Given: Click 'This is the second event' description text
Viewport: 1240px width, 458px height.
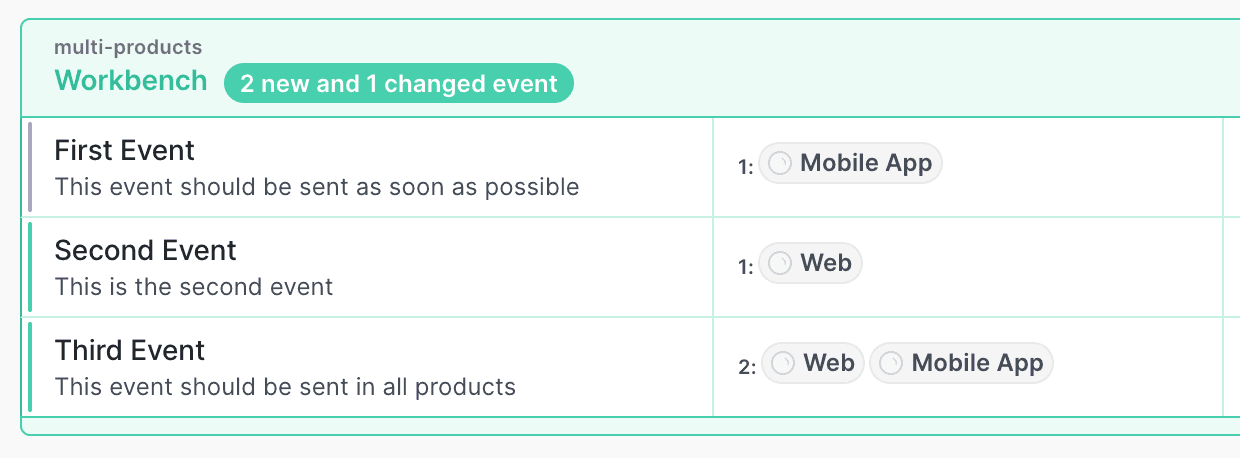Looking at the screenshot, I should [x=193, y=287].
